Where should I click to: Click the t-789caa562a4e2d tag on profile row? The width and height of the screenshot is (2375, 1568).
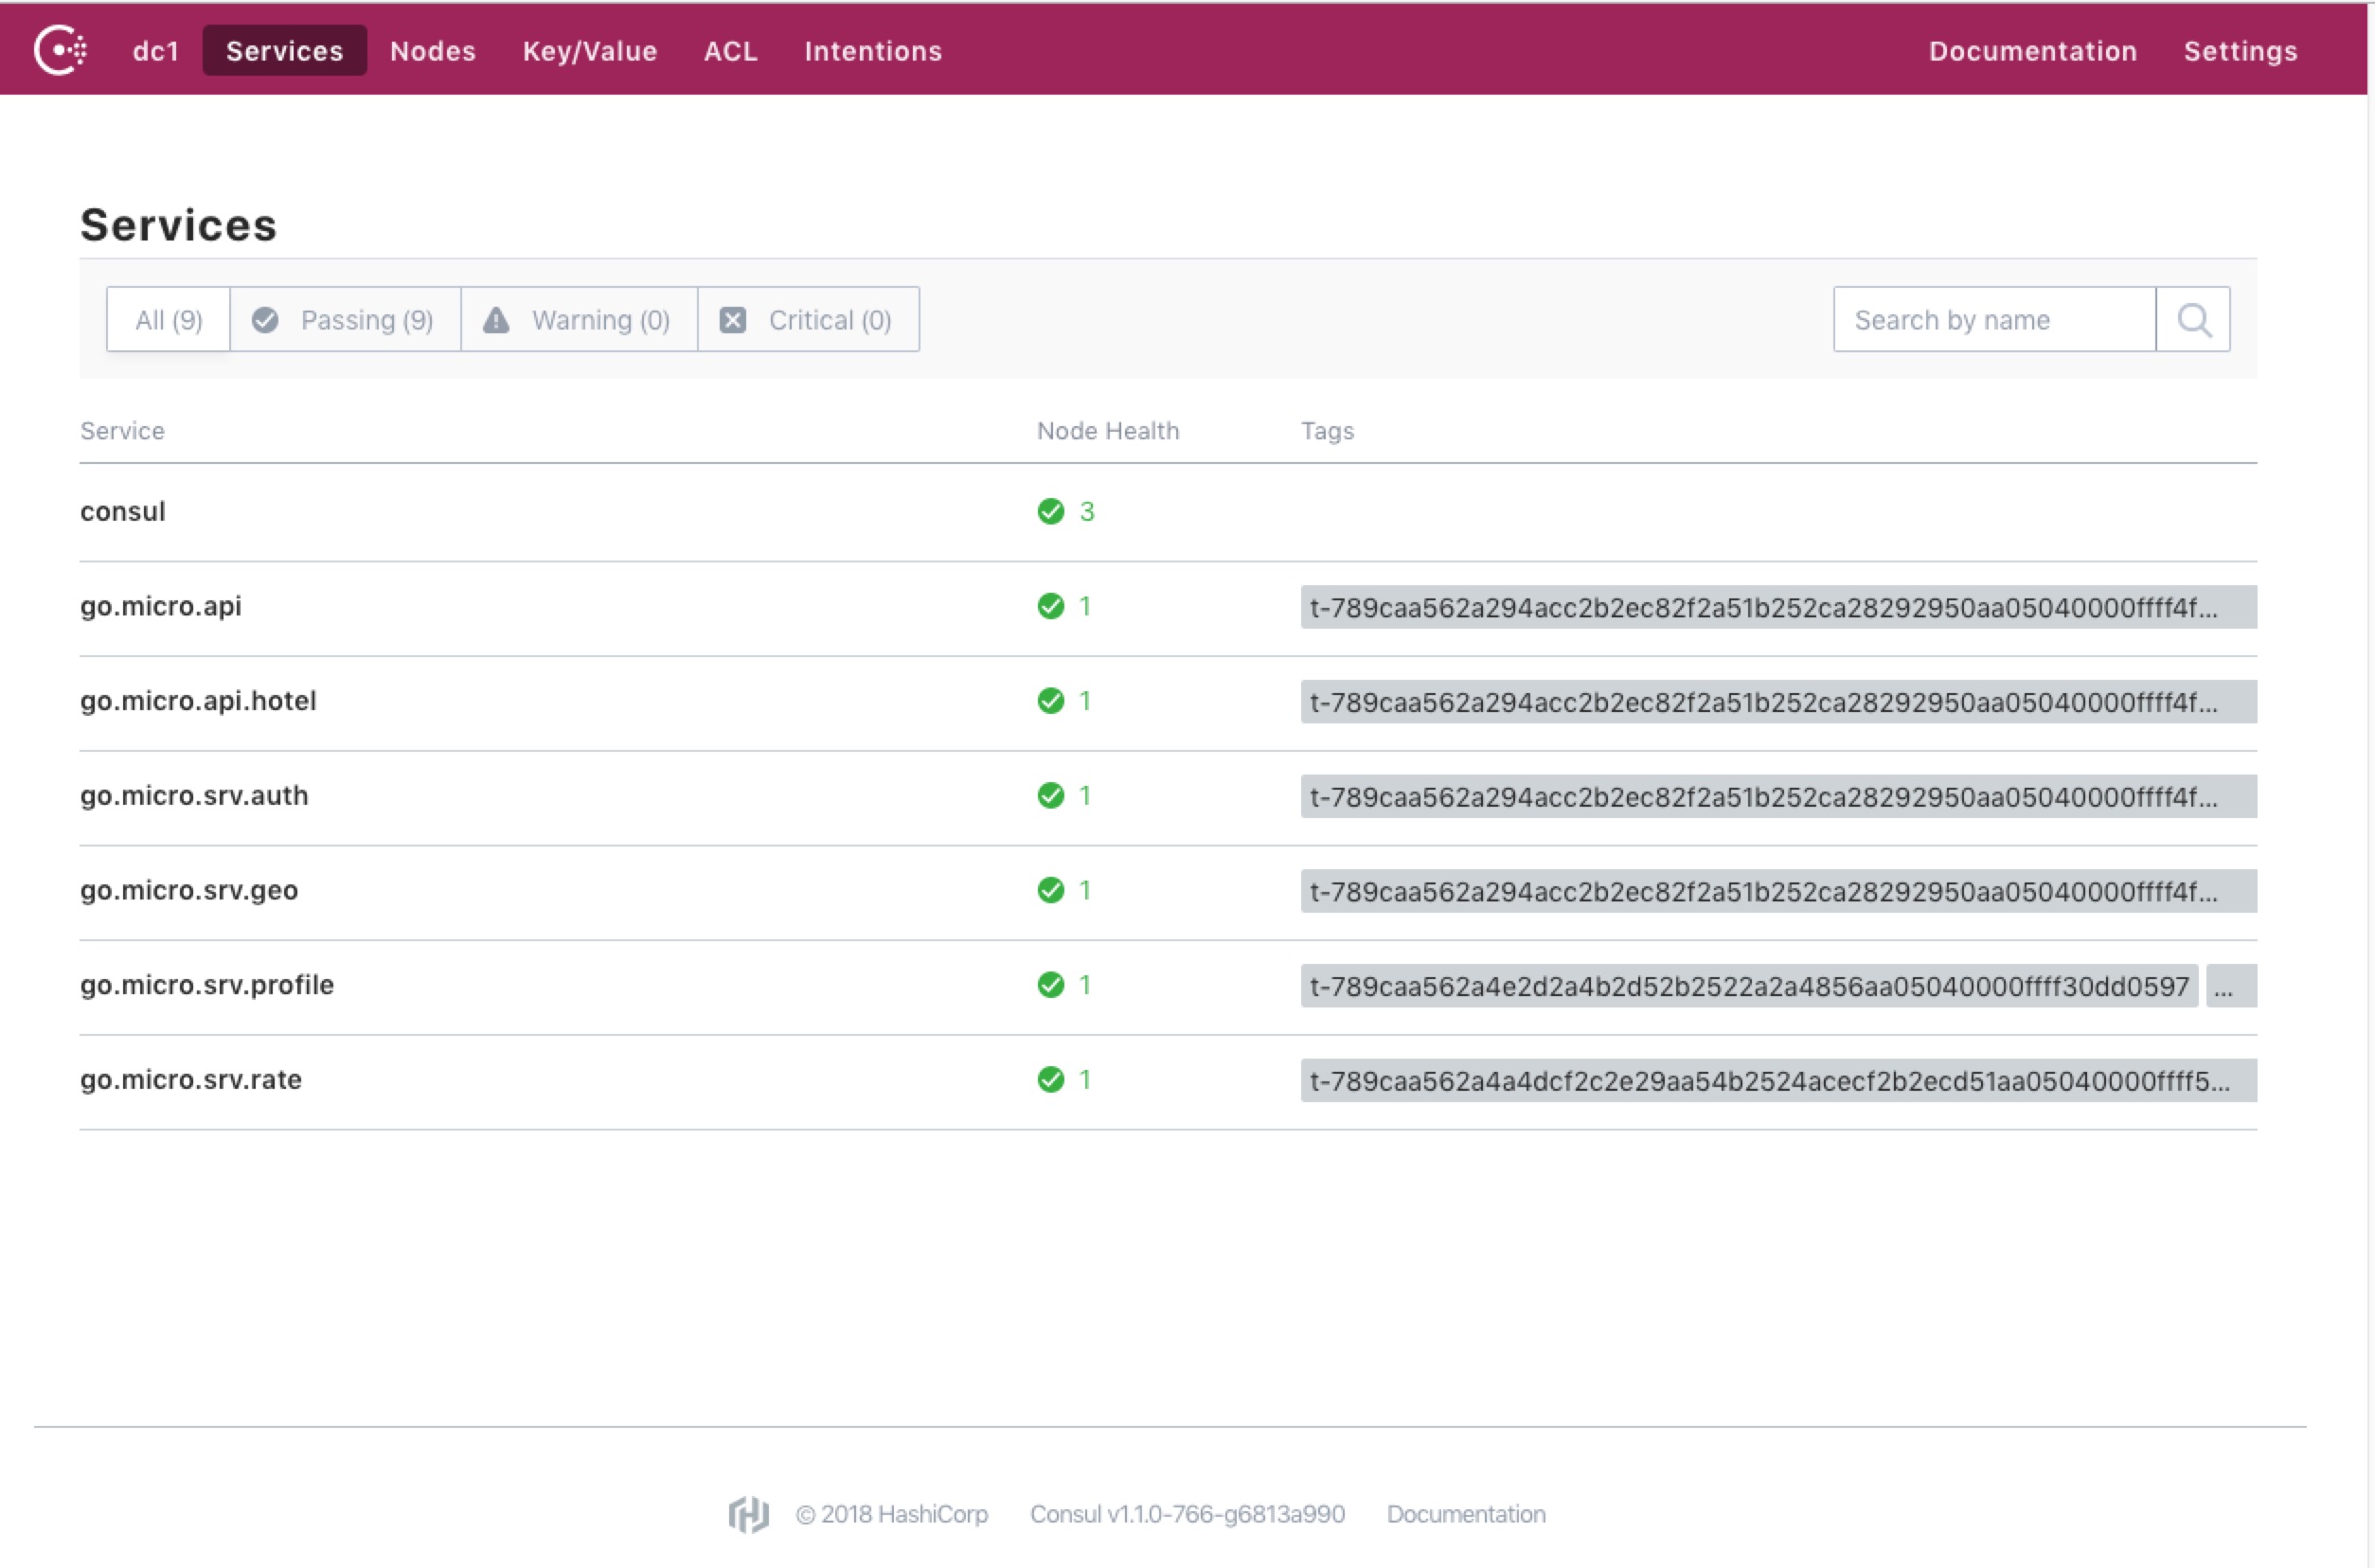point(1750,986)
